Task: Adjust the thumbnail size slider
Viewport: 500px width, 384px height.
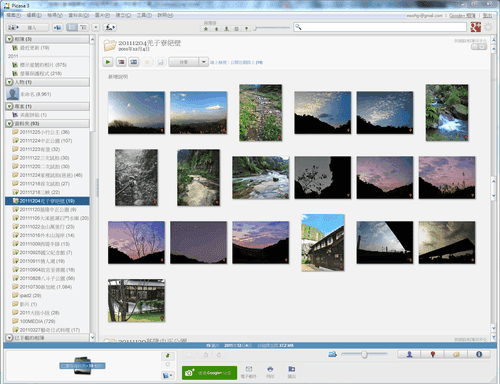Action: click(x=364, y=354)
